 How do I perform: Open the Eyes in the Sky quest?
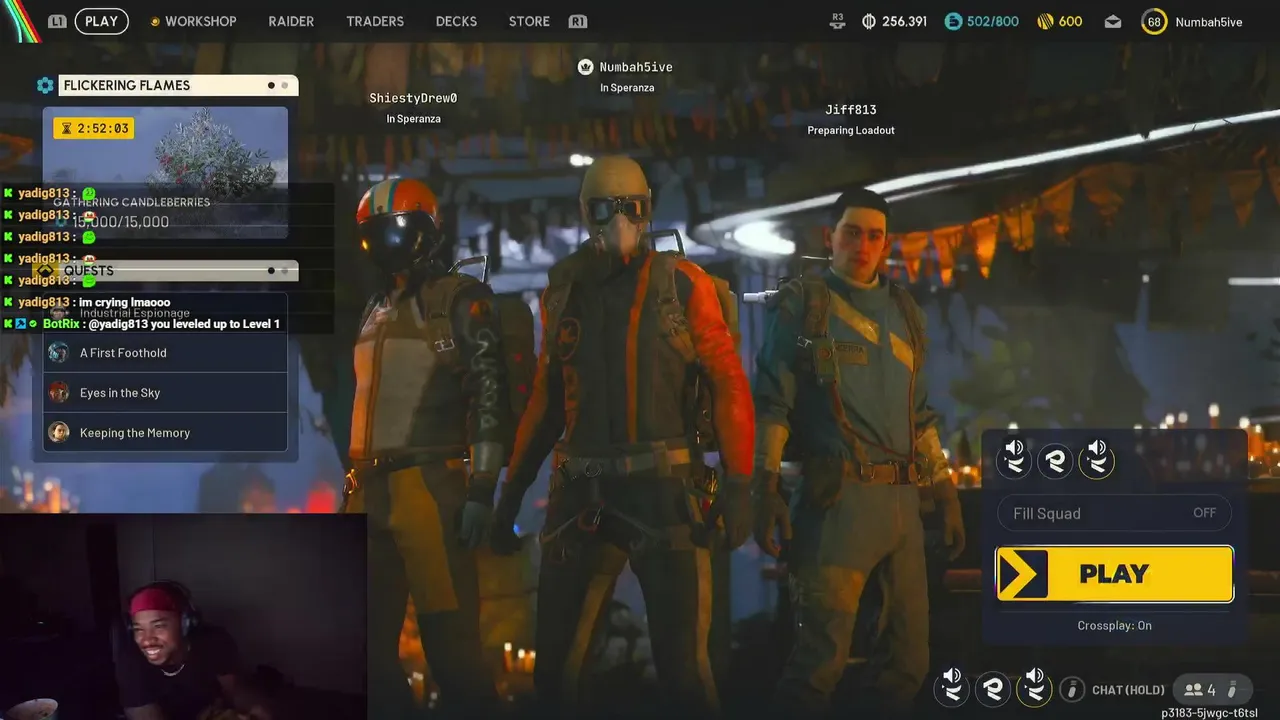(x=165, y=392)
